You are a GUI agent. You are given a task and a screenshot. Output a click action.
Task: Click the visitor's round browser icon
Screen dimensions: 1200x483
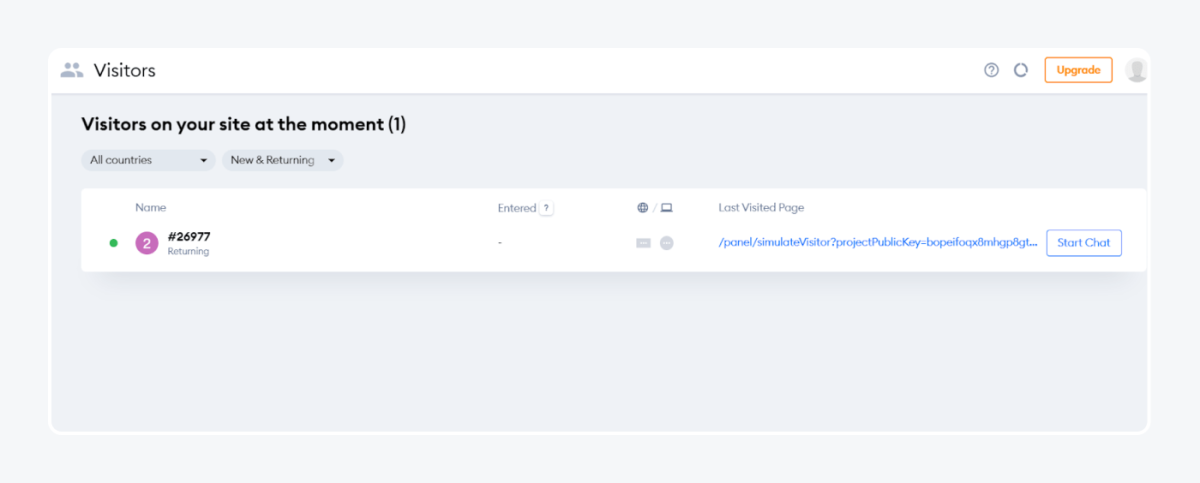point(666,243)
